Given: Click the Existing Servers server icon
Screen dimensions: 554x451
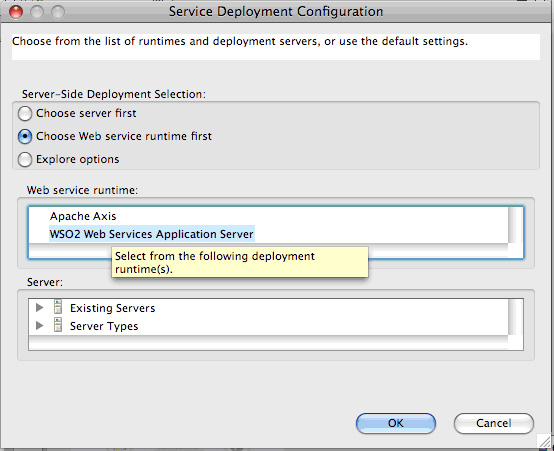Looking at the screenshot, I should tap(58, 307).
